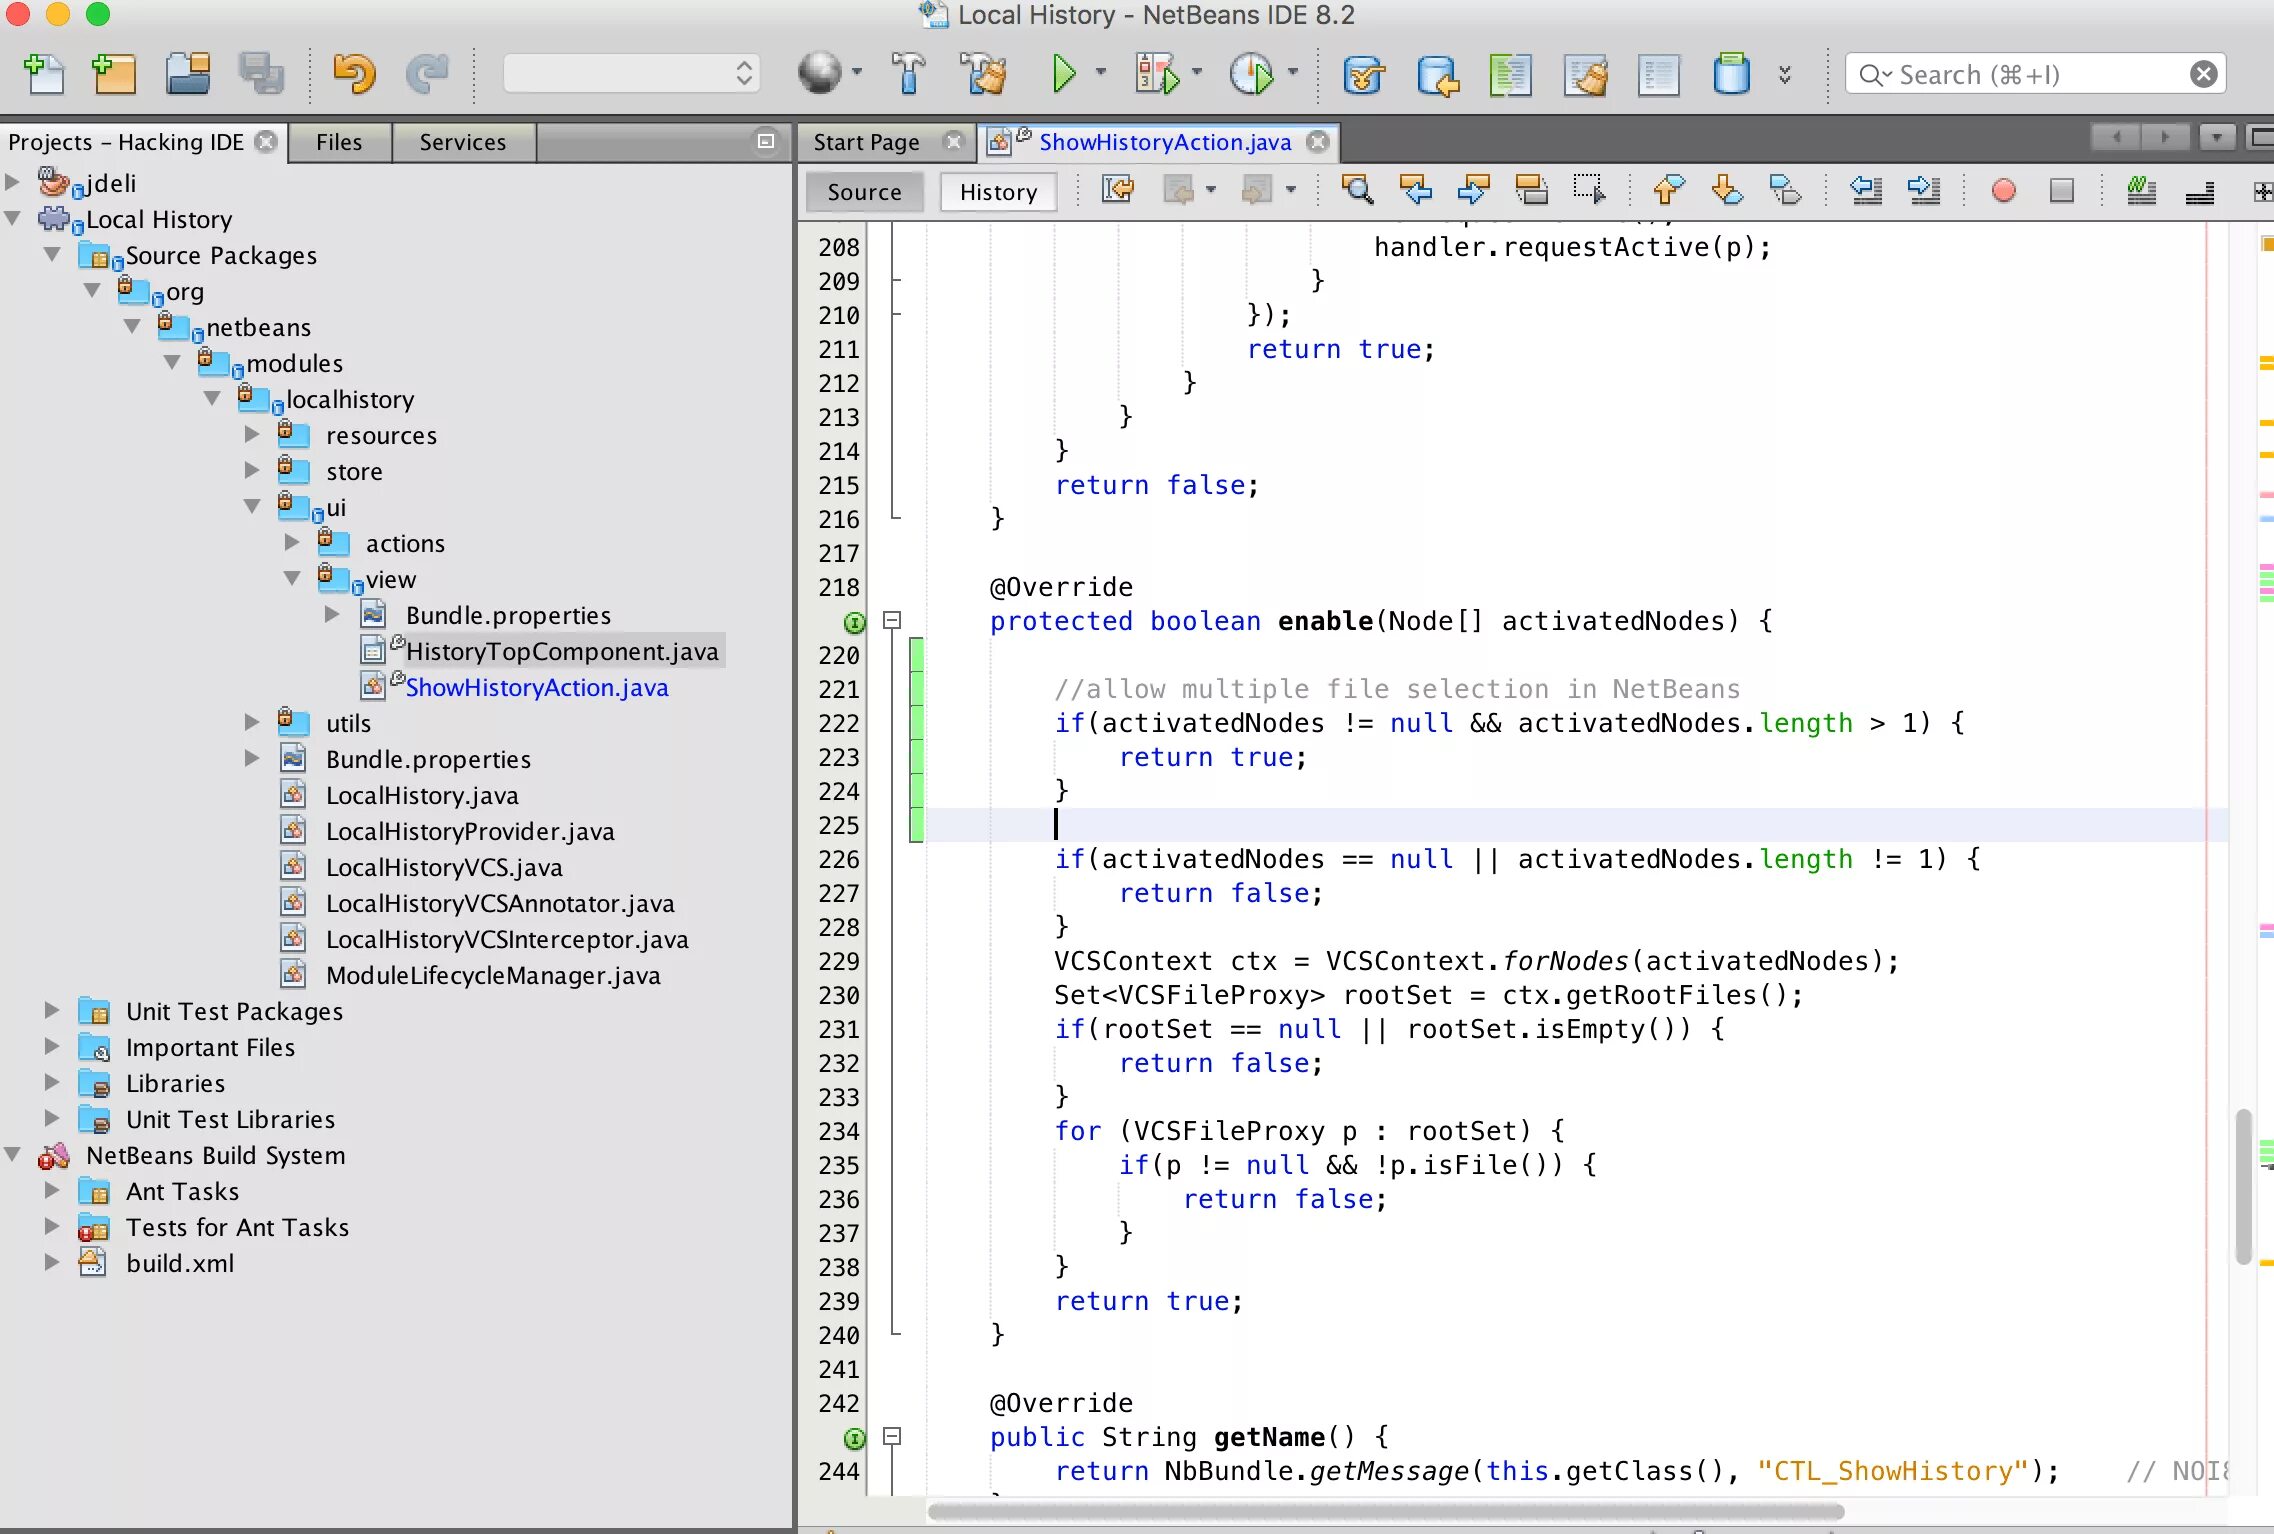Switch to the Files tab
Screen dimensions: 2274x1534
tap(339, 142)
